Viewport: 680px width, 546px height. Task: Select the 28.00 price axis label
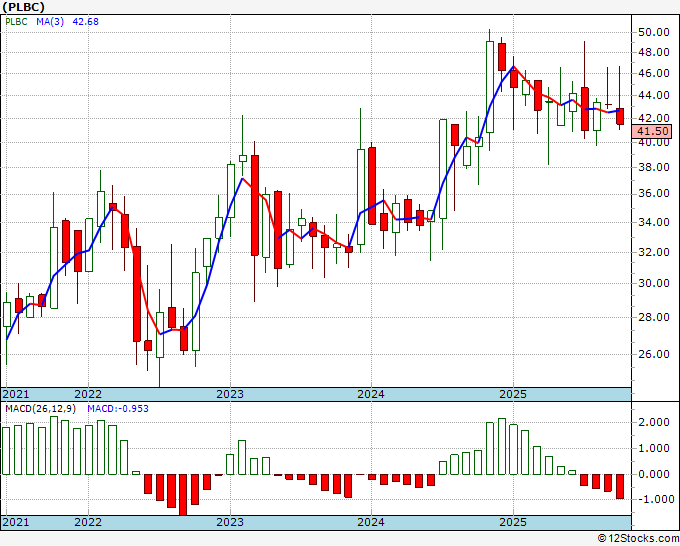[x=653, y=317]
